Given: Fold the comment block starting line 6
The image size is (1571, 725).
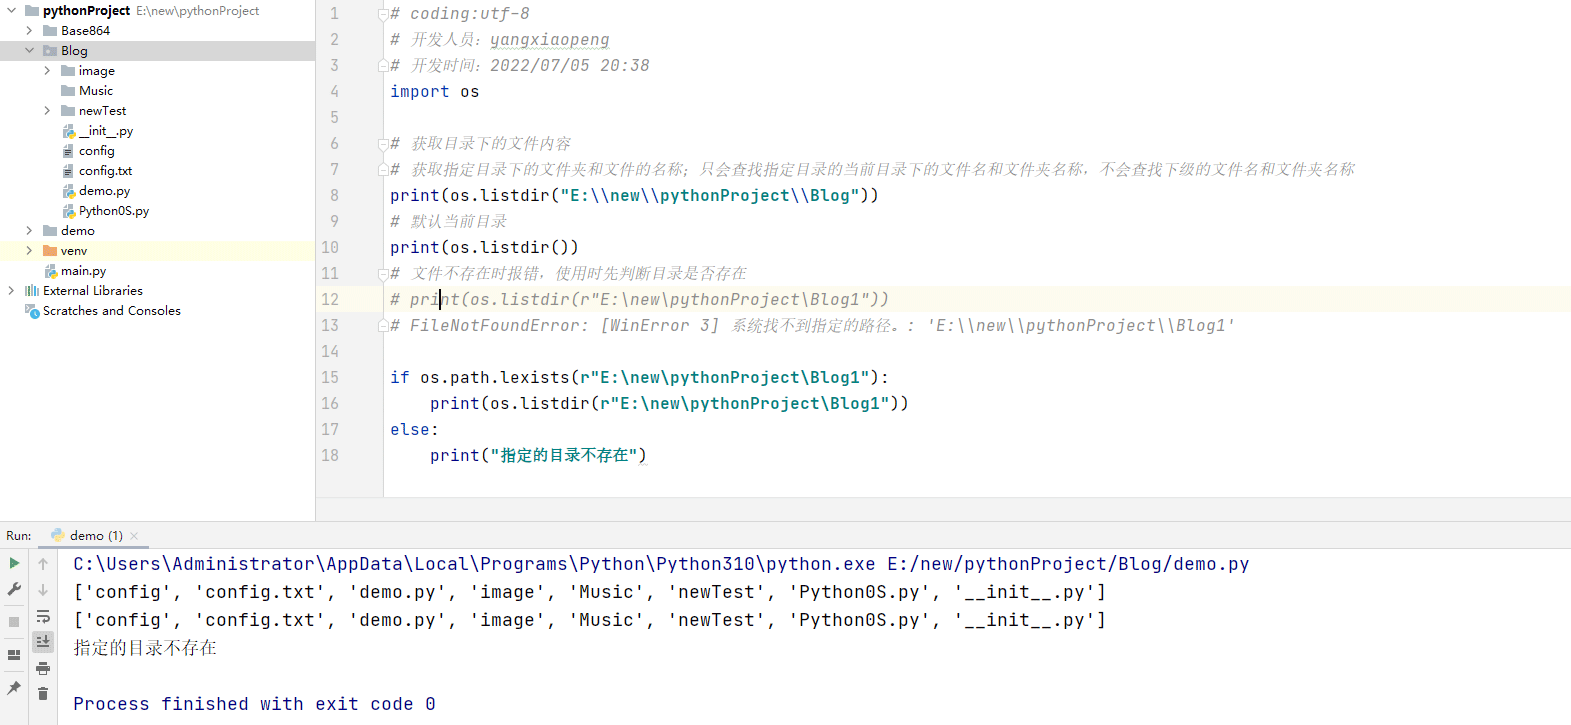Looking at the screenshot, I should (x=383, y=144).
